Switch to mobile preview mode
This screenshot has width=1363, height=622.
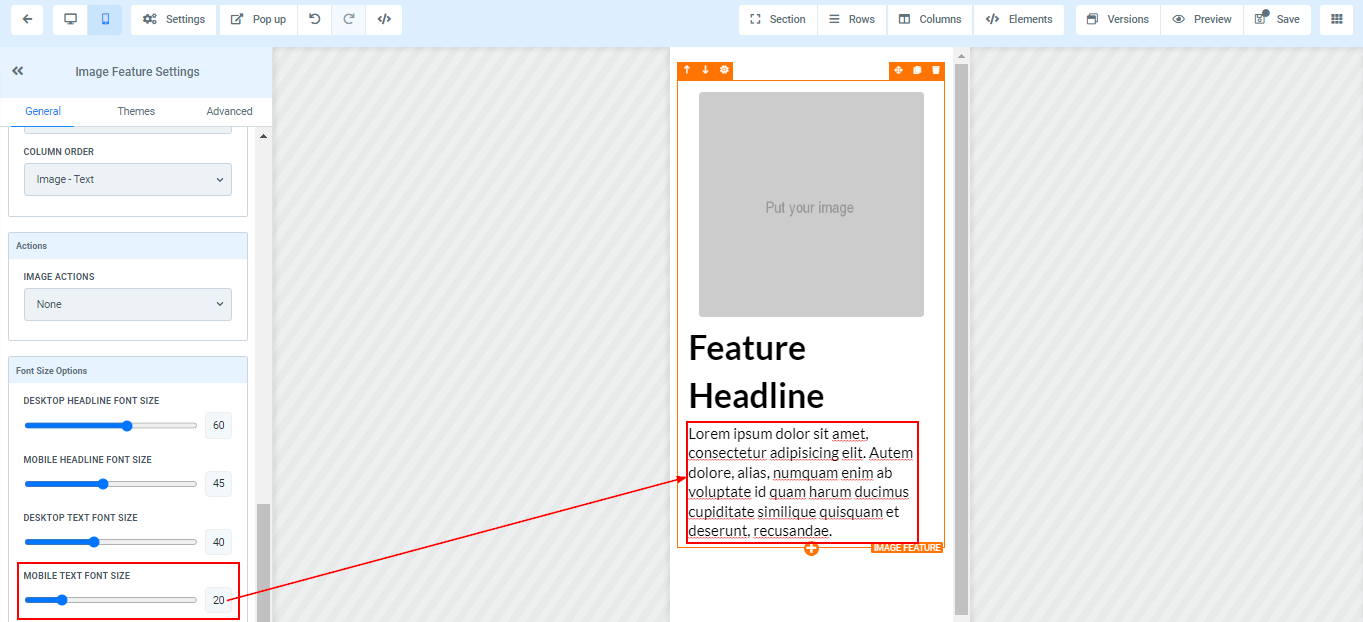click(x=105, y=19)
